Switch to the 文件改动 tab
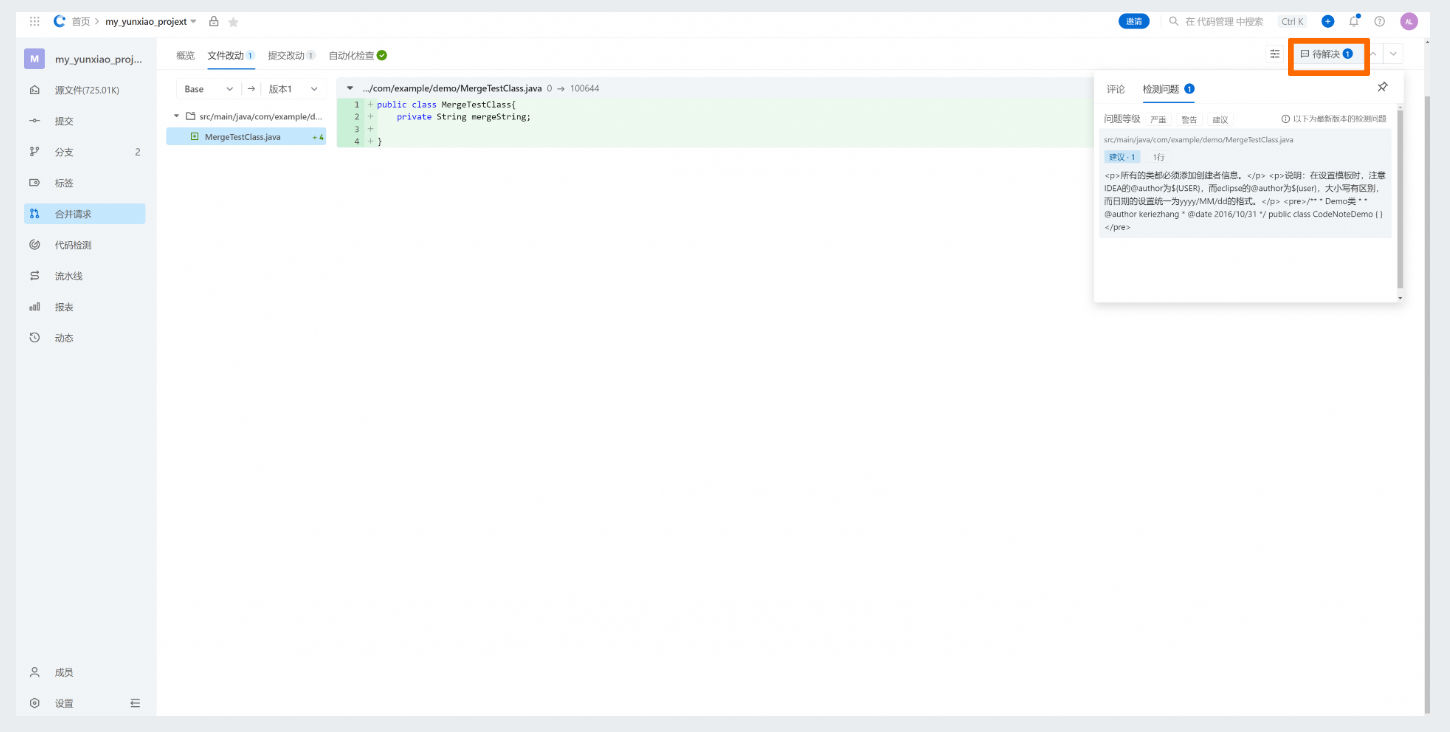The height and width of the screenshot is (732, 1450). (231, 55)
